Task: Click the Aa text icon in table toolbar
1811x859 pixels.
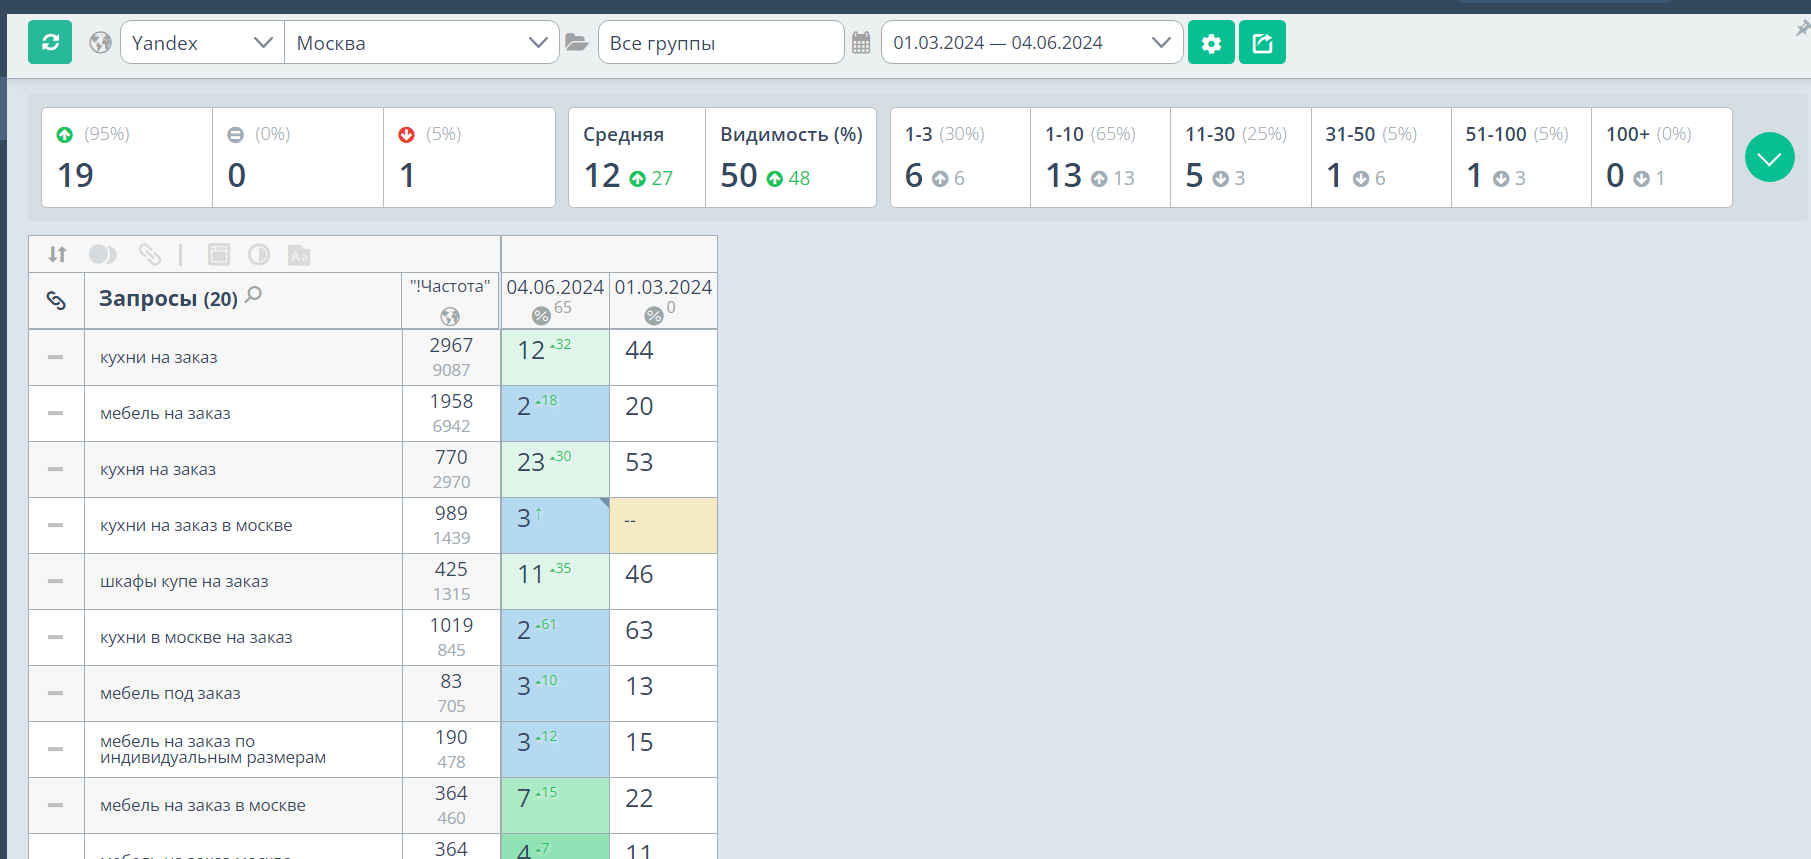Action: pos(299,255)
